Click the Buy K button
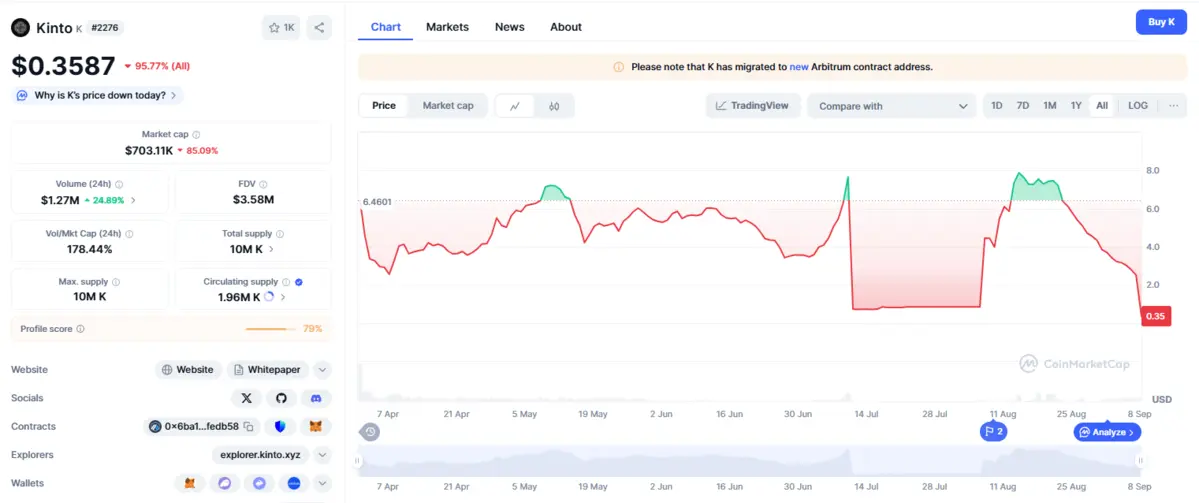 click(x=1161, y=22)
